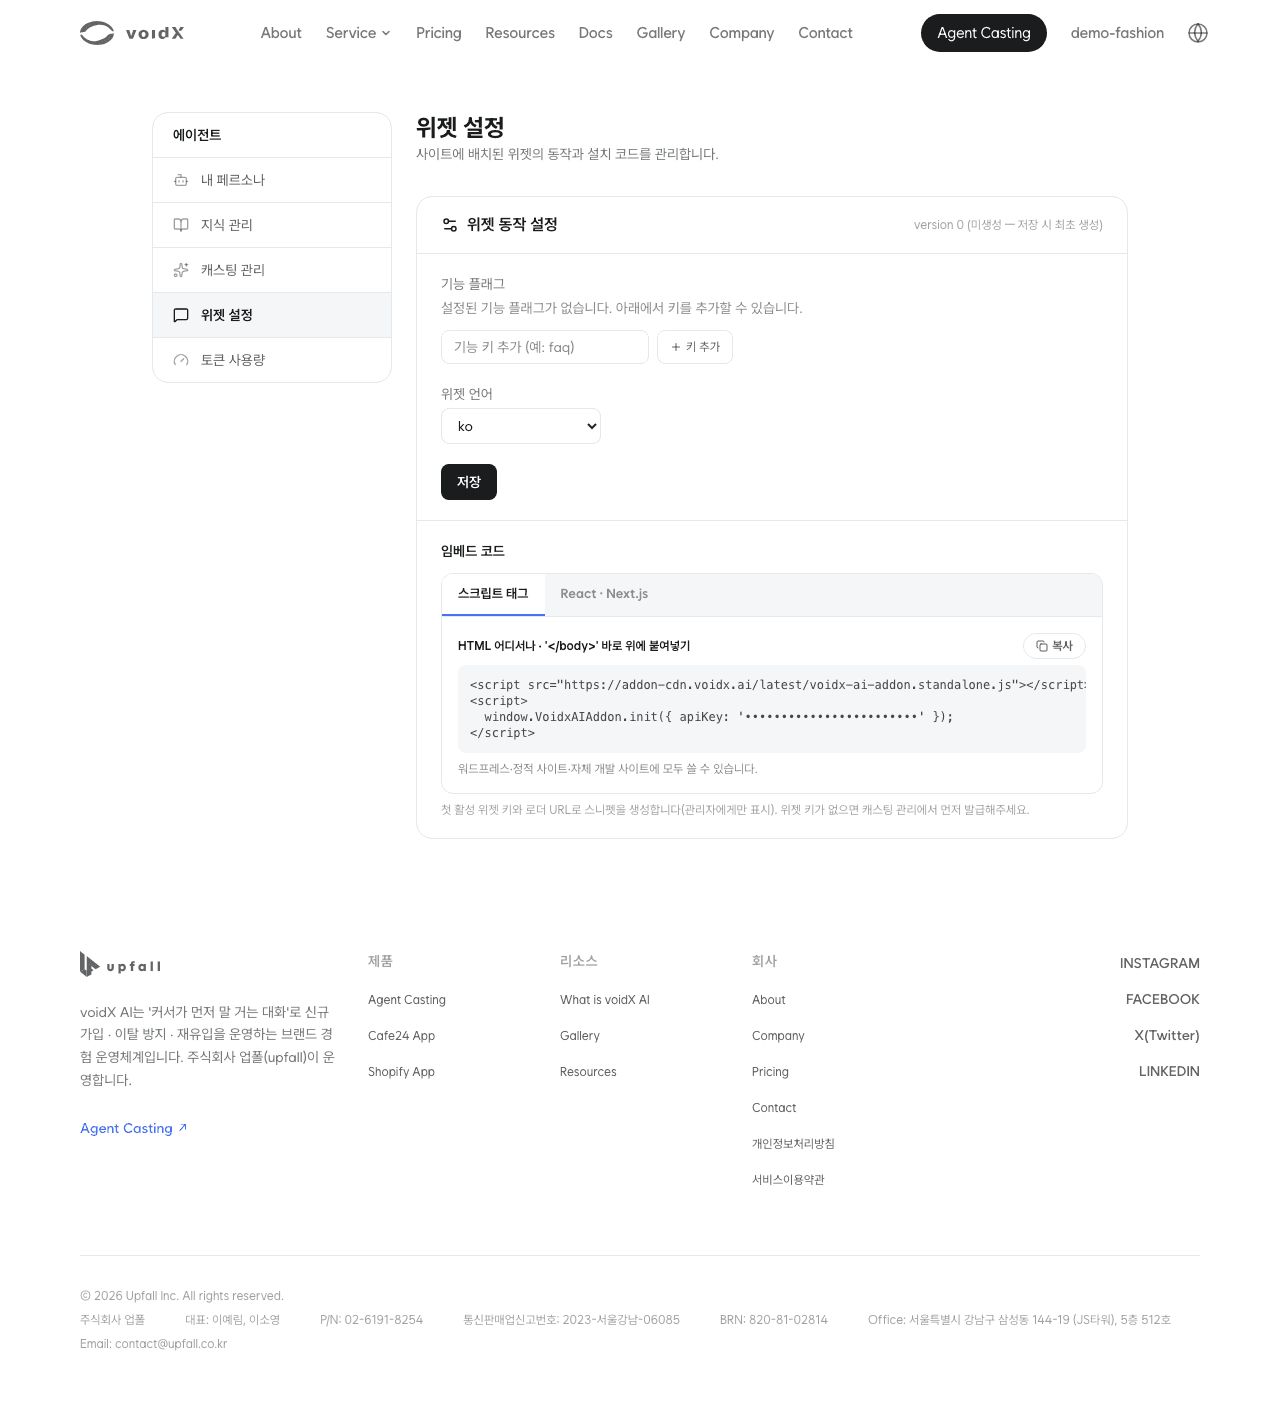Open Contact link in footer
The width and height of the screenshot is (1280, 1416).
pyautogui.click(x=774, y=1108)
